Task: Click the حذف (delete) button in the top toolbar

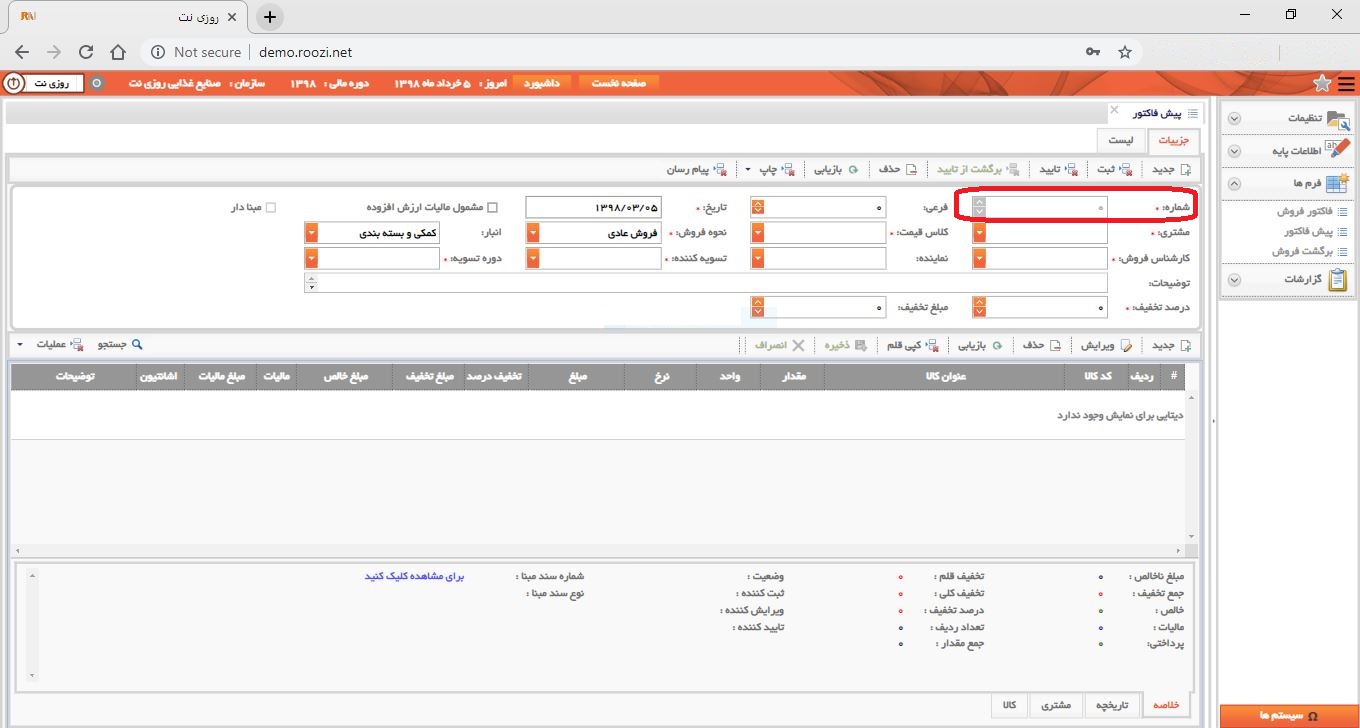Action: [x=897, y=169]
